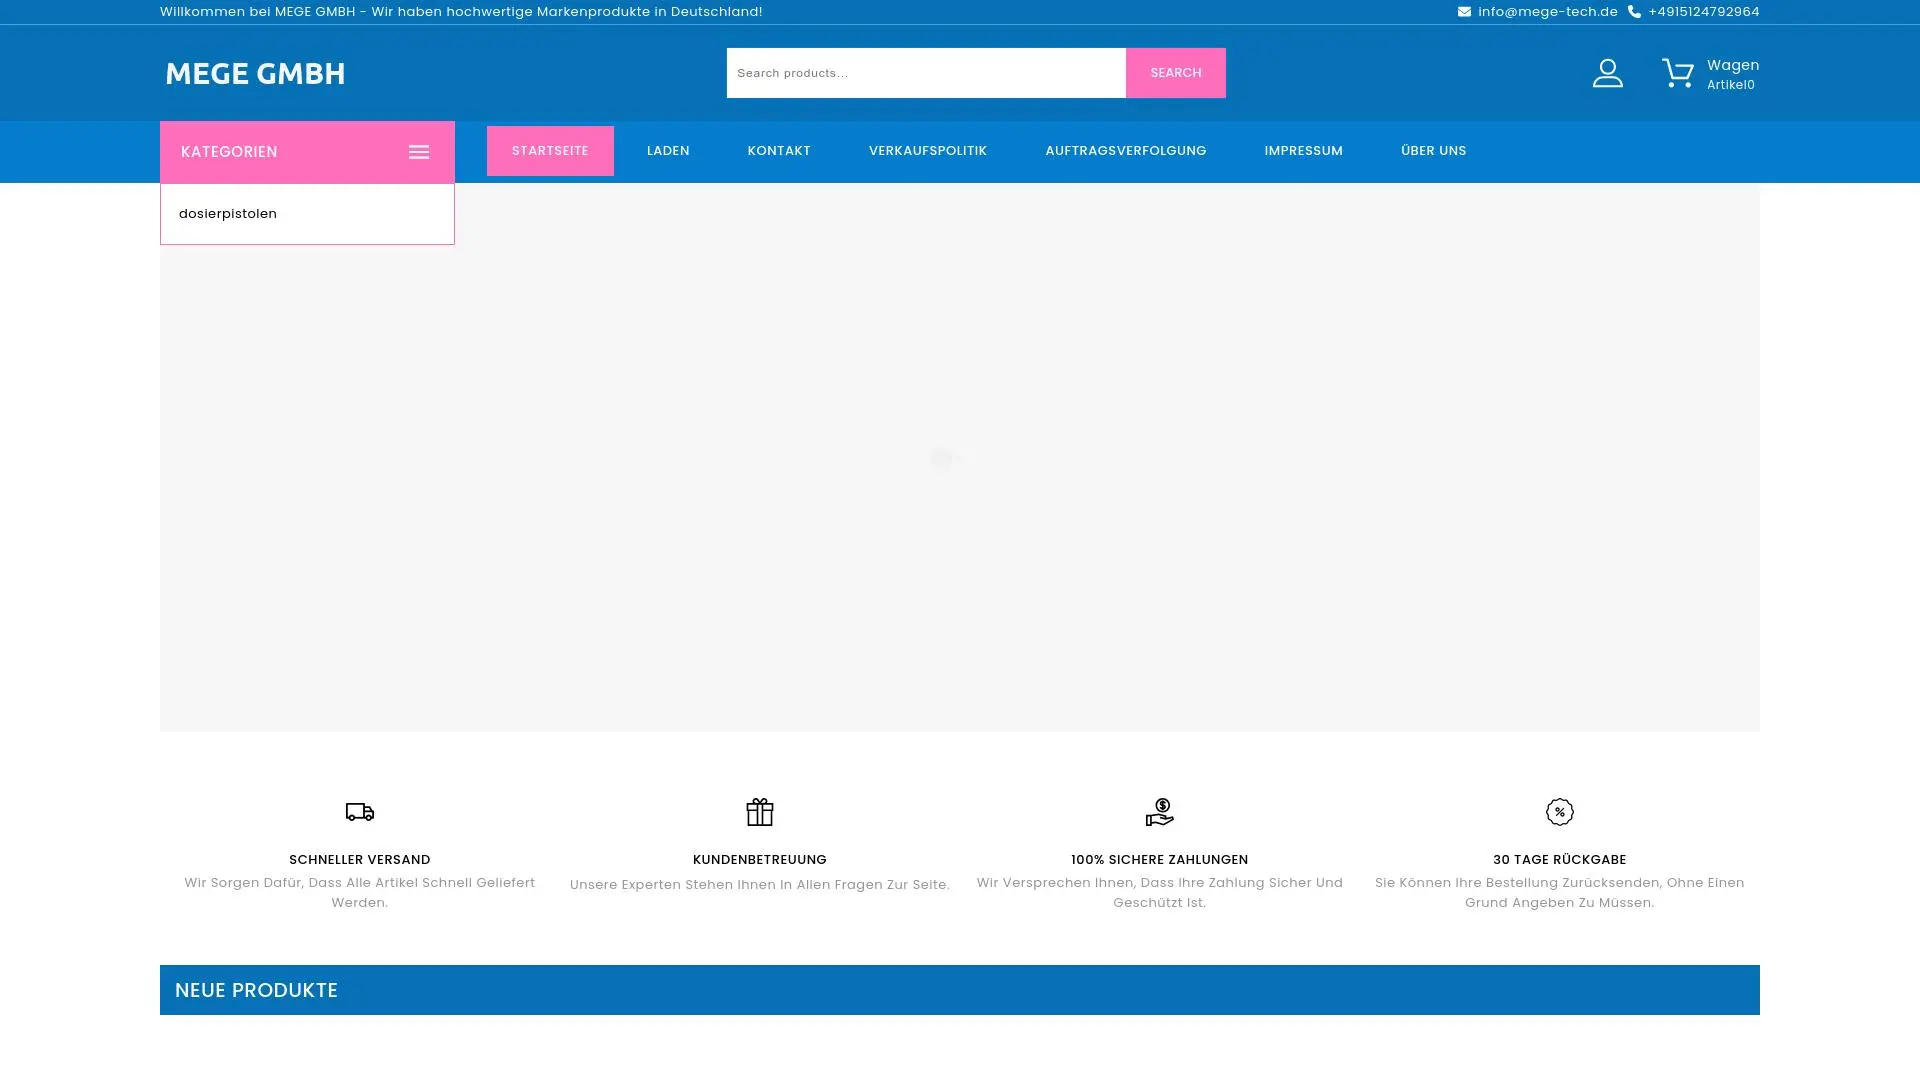Image resolution: width=1920 pixels, height=1080 pixels.
Task: Open Auftragsverfolgung order tracking
Action: click(1125, 151)
